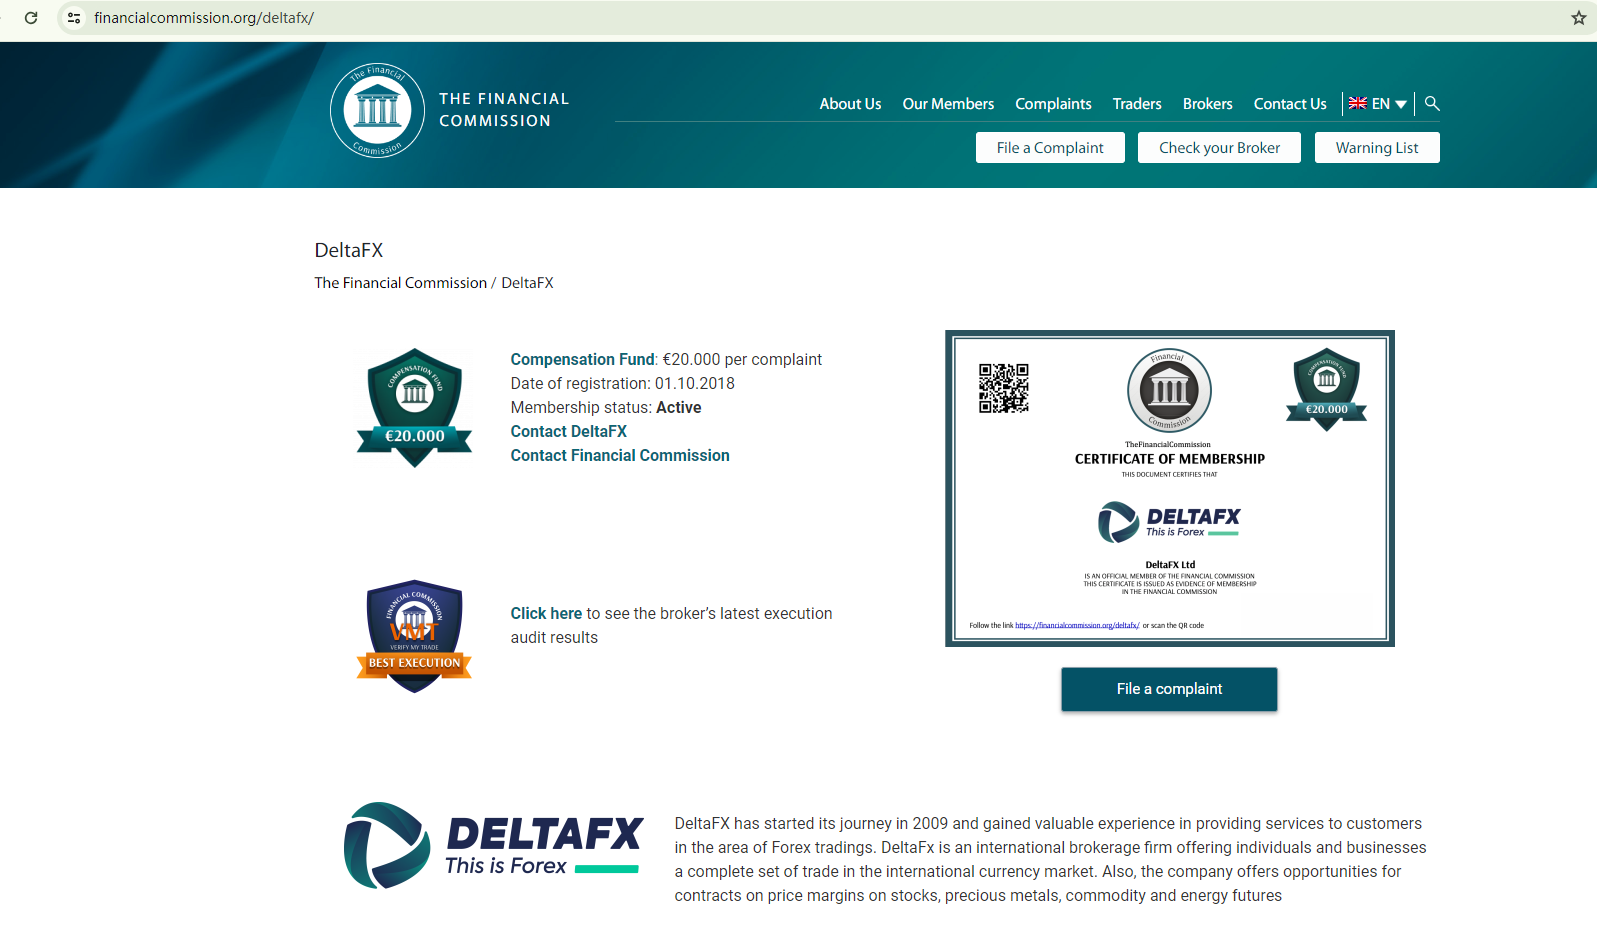Open the Traders menu
The width and height of the screenshot is (1597, 935).
coord(1137,104)
